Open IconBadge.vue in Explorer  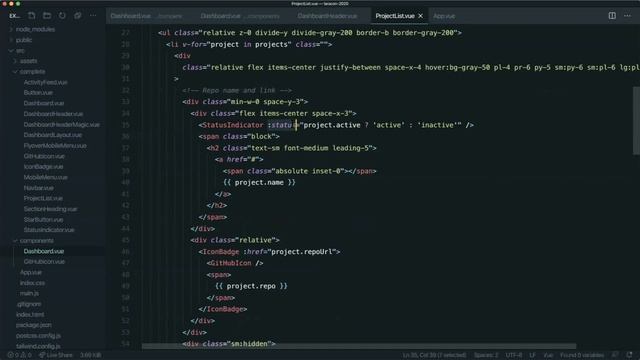[x=43, y=167]
